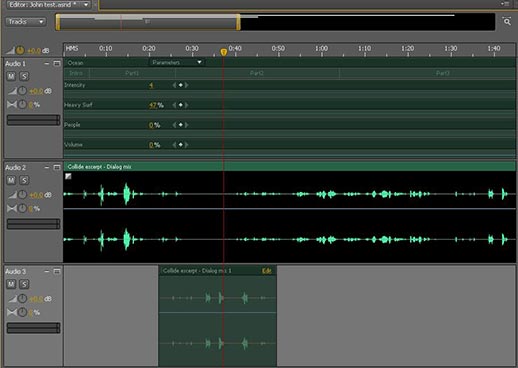Viewport: 518px width, 368px height.
Task: Click Heavy Surf value 47%
Action: pyautogui.click(x=156, y=105)
